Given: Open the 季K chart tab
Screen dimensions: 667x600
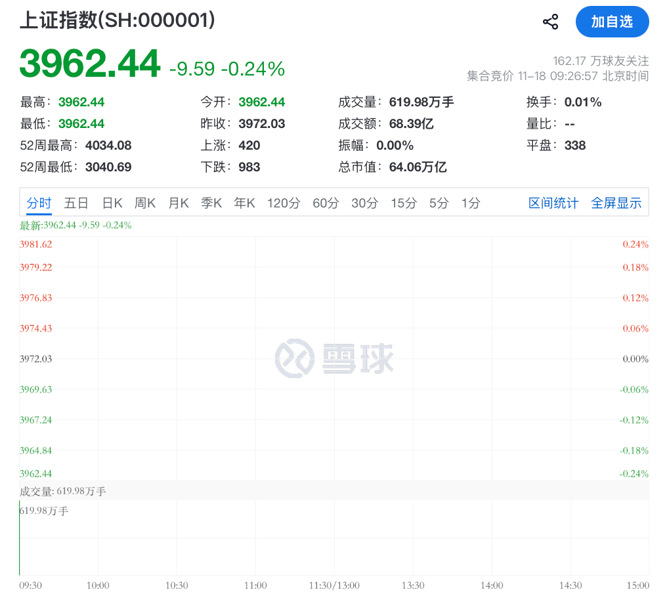Looking at the screenshot, I should (211, 203).
